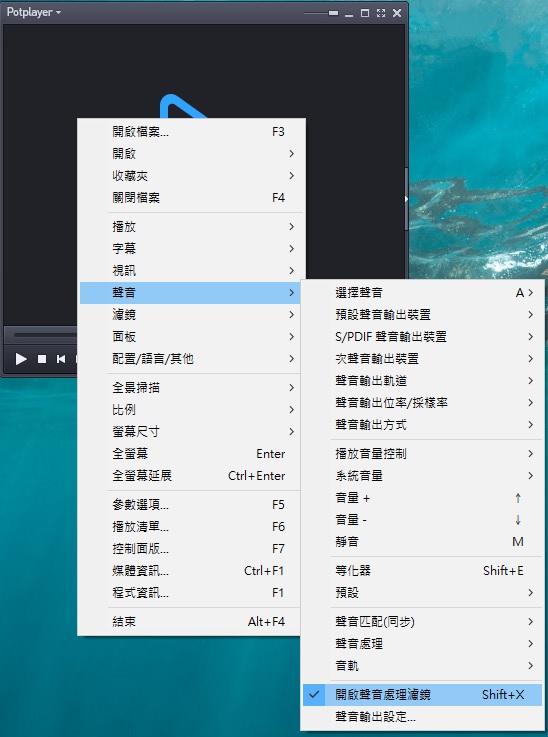This screenshot has height=737, width=548.
Task: Open 螢幕尺寸 submenu
Action: point(190,432)
